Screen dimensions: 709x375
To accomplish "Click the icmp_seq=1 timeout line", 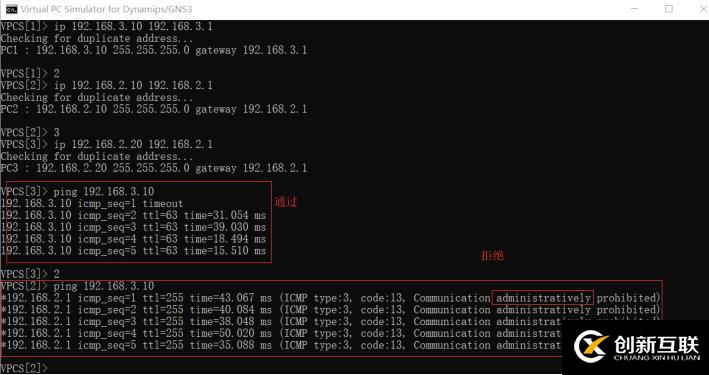I will pos(92,204).
